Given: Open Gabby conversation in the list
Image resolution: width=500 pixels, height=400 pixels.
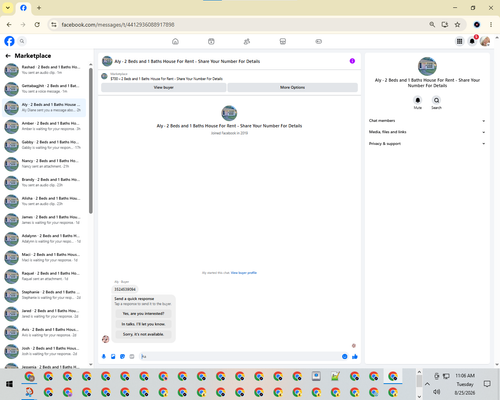Looking at the screenshot, I should pyautogui.click(x=44, y=145).
